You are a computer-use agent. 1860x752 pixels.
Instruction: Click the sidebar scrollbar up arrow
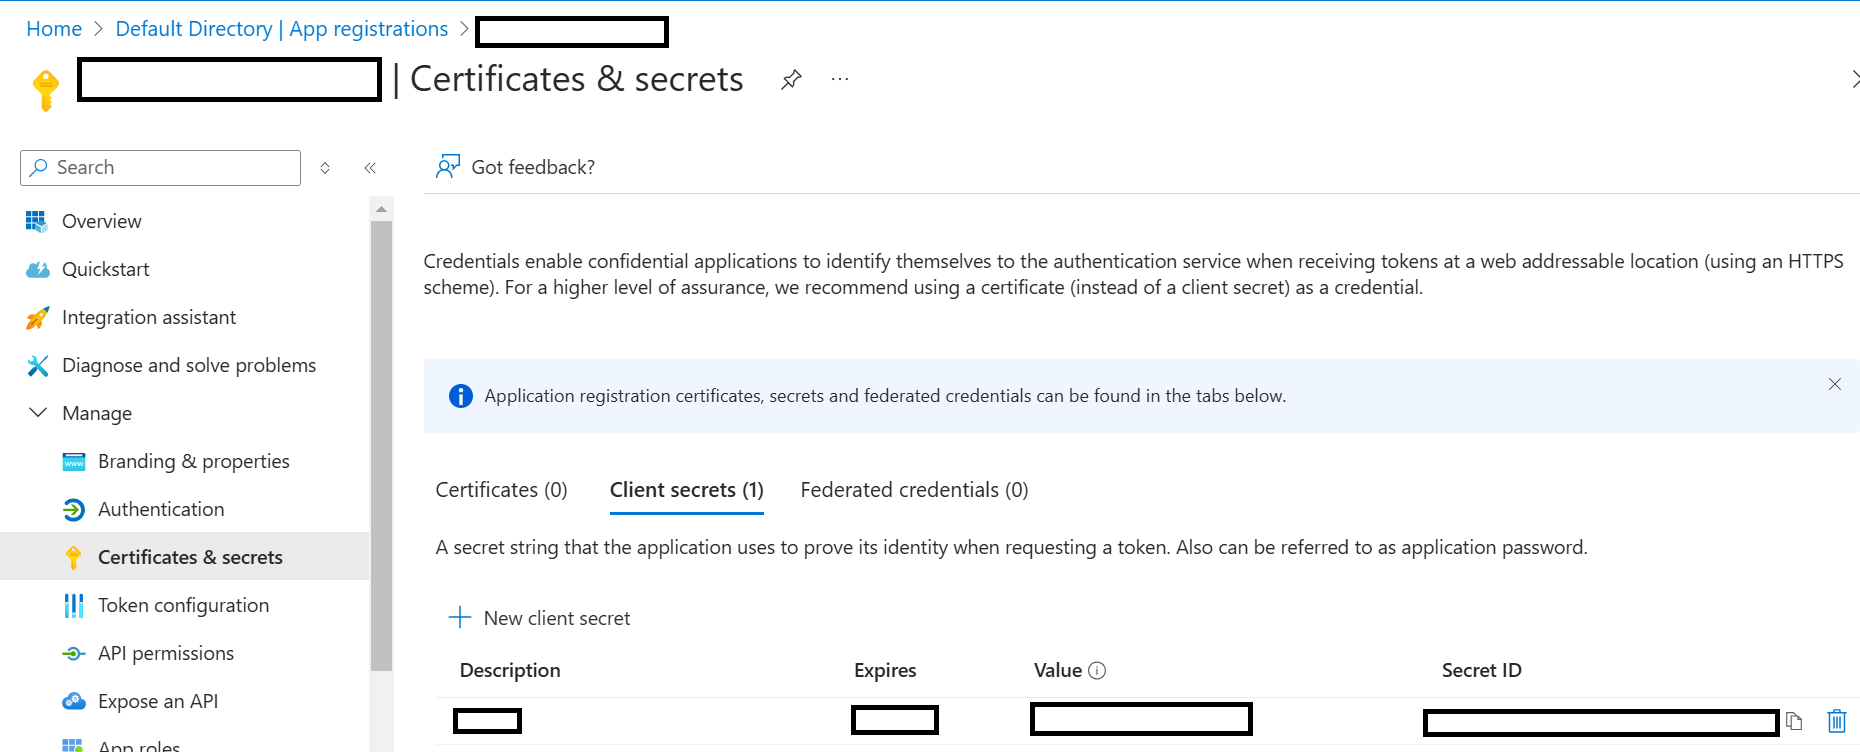pyautogui.click(x=381, y=209)
